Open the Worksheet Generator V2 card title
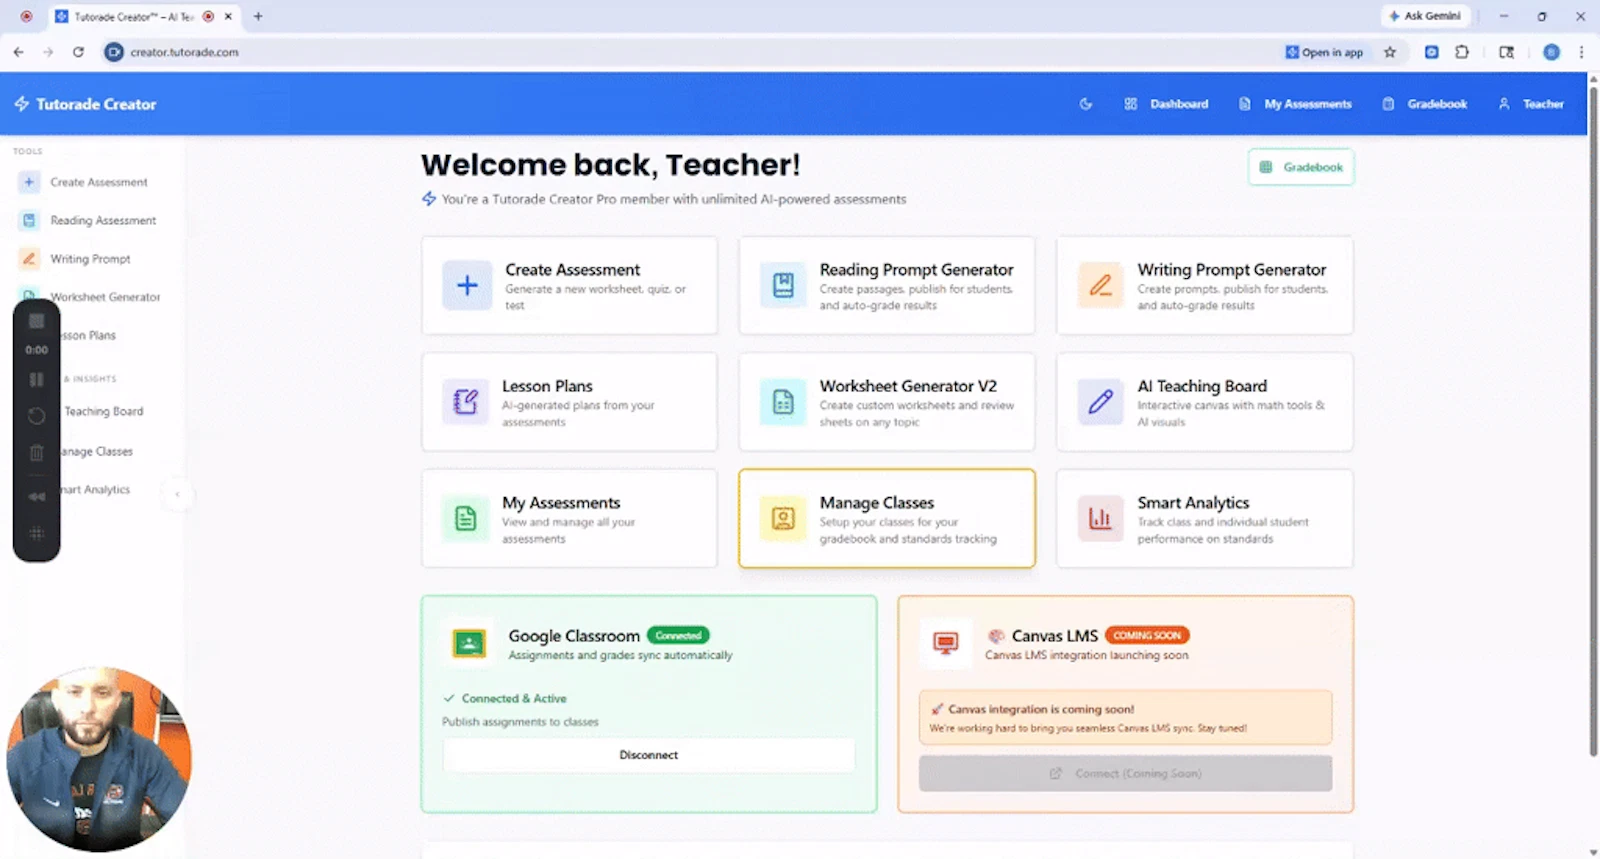This screenshot has width=1600, height=859. tap(908, 386)
